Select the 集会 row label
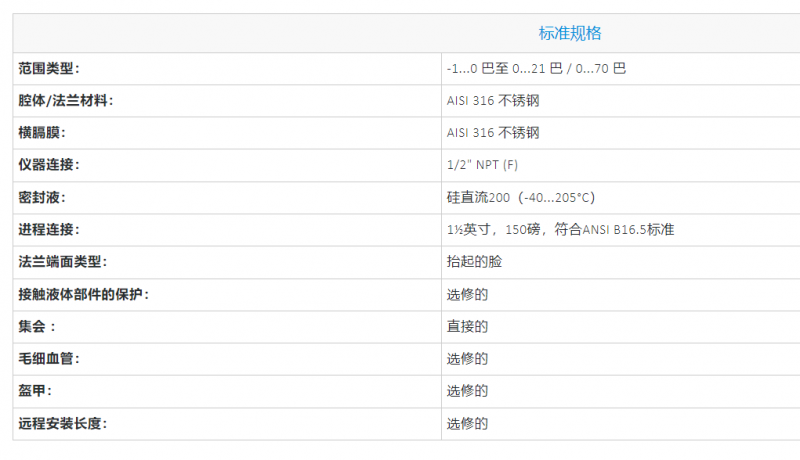 [37, 326]
